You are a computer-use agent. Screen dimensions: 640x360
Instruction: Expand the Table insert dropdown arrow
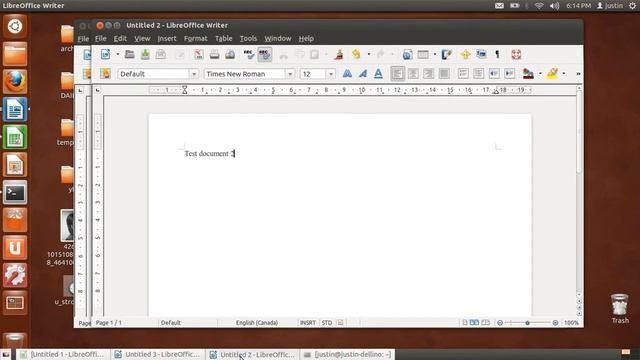coord(435,54)
